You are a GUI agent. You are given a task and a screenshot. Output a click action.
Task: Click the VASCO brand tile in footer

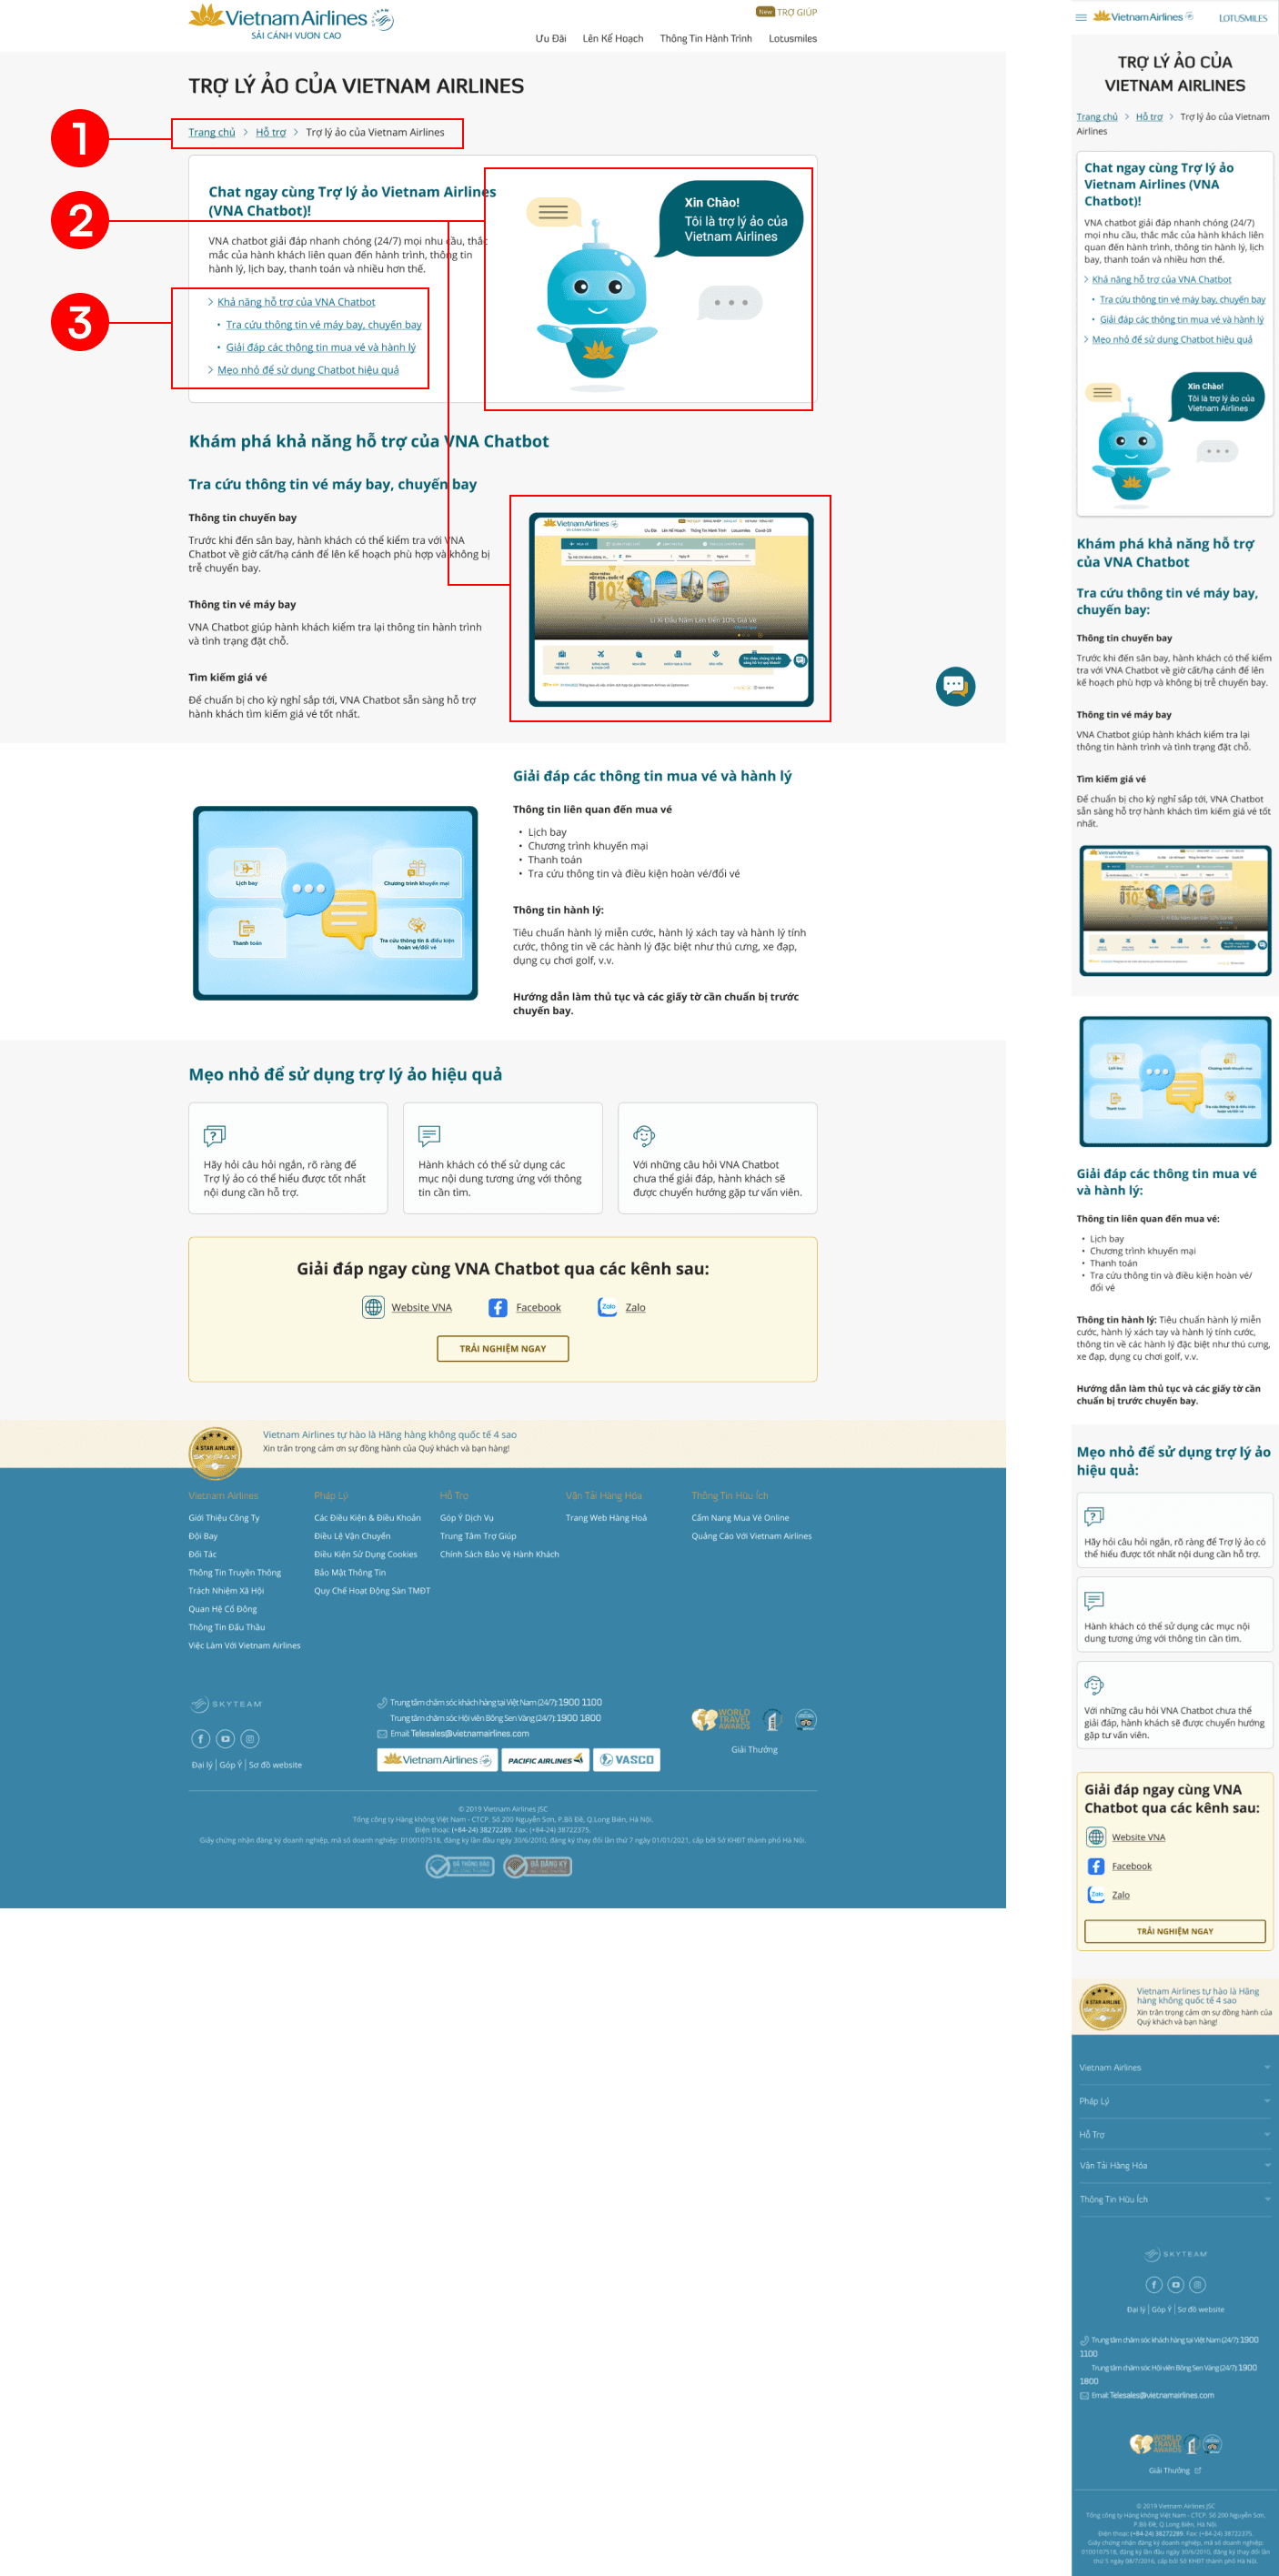(x=627, y=1760)
